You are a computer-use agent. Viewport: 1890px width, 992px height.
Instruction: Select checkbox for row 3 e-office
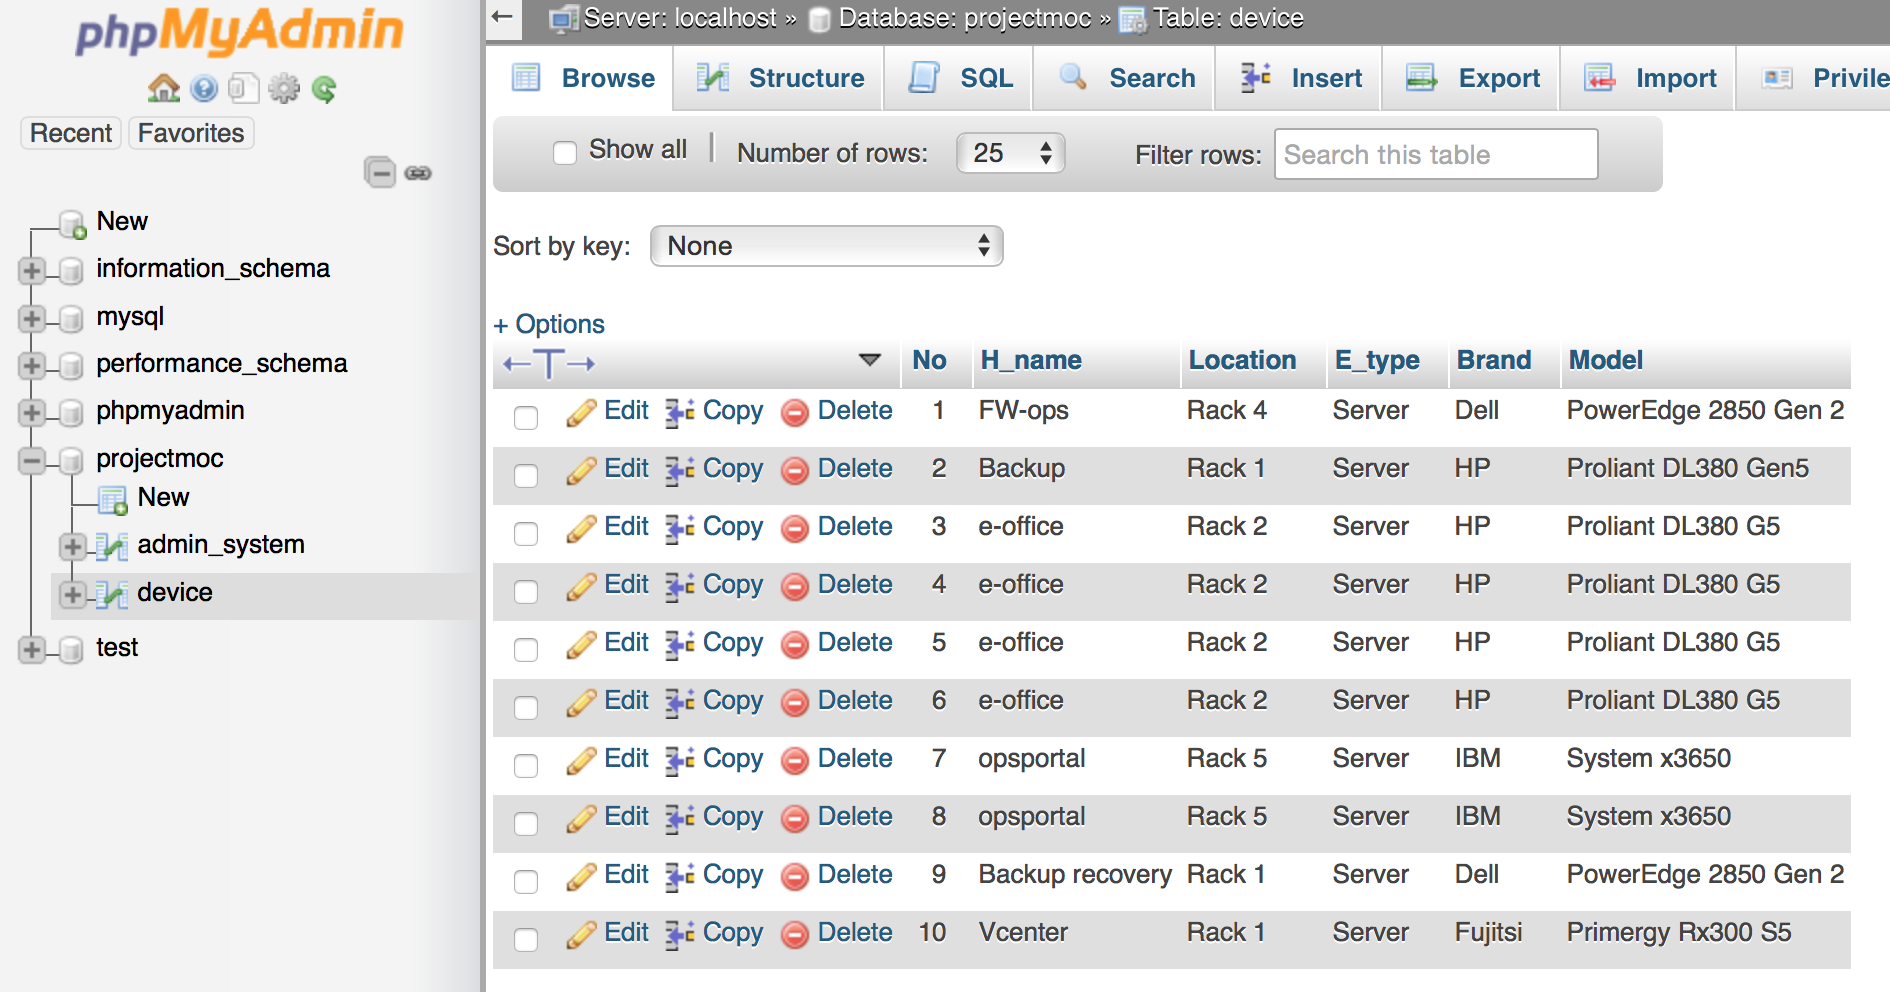tap(526, 534)
